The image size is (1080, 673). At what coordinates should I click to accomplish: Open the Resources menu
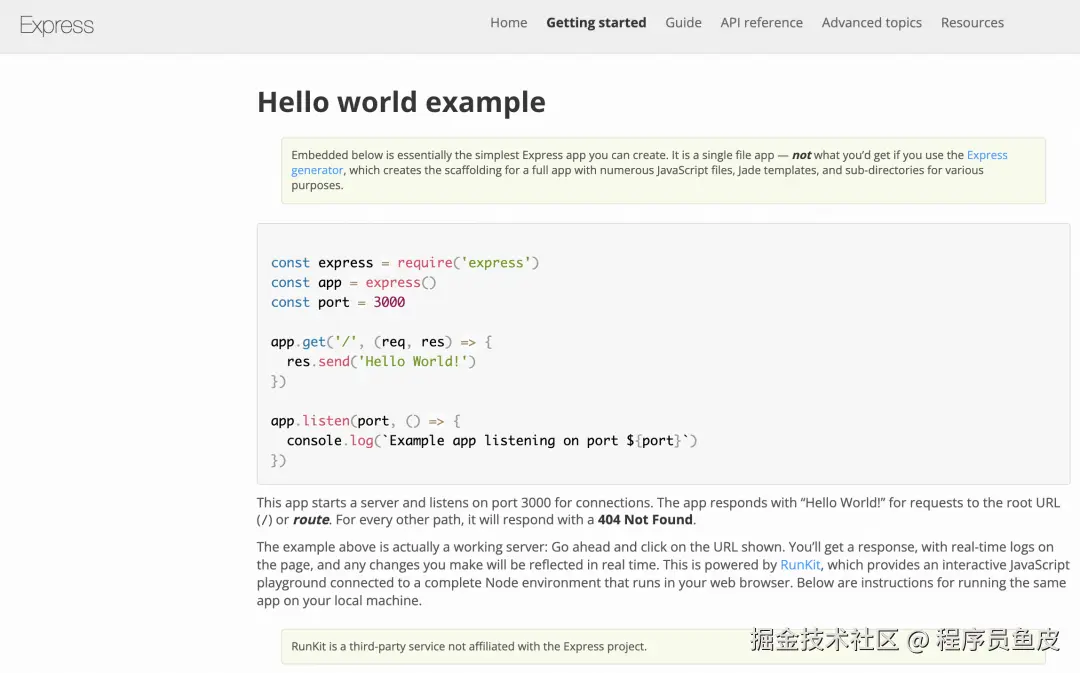(x=972, y=23)
